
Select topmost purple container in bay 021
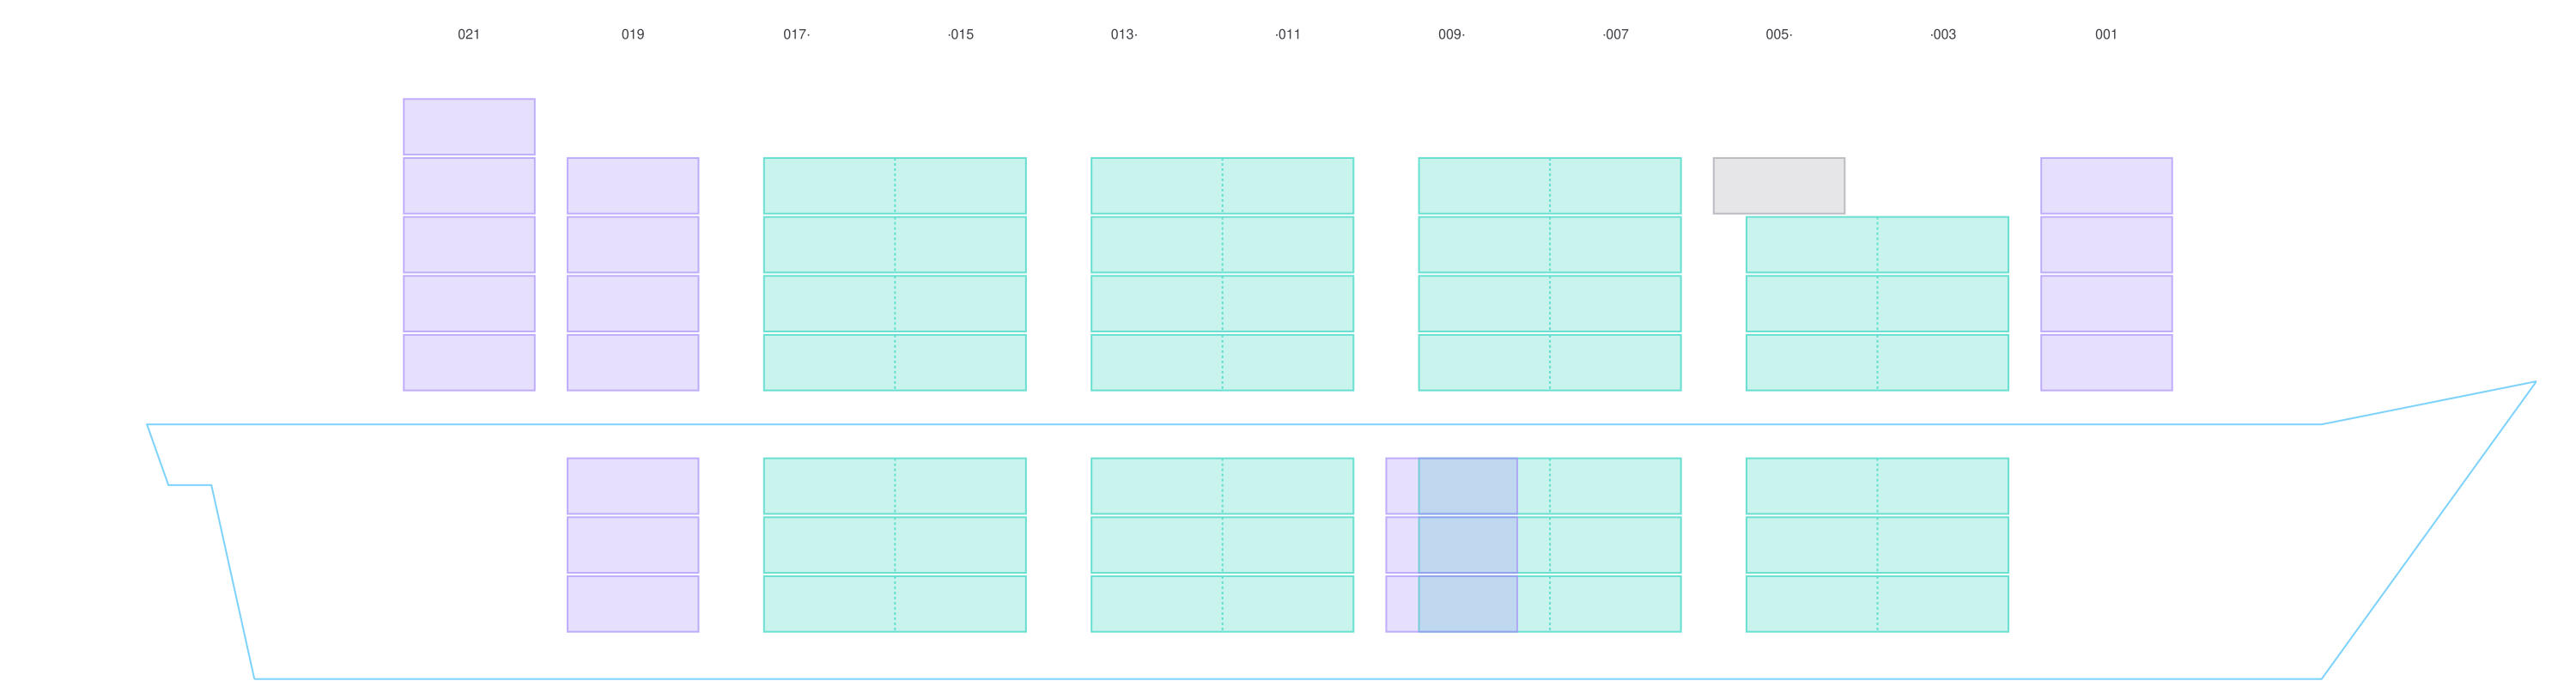click(468, 127)
